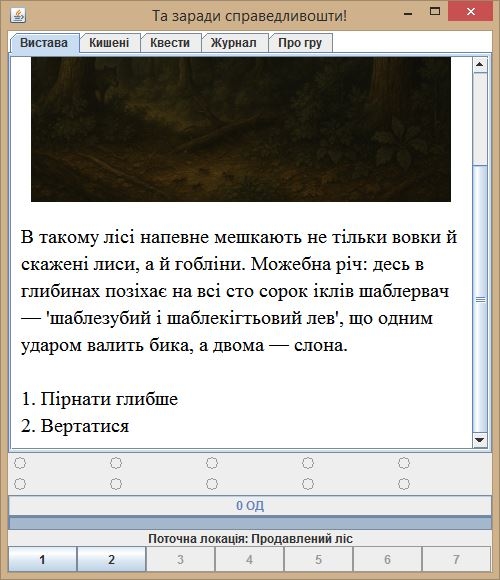This screenshot has width=500, height=580.
Task: Click the Java icon in title bar
Action: [18, 16]
